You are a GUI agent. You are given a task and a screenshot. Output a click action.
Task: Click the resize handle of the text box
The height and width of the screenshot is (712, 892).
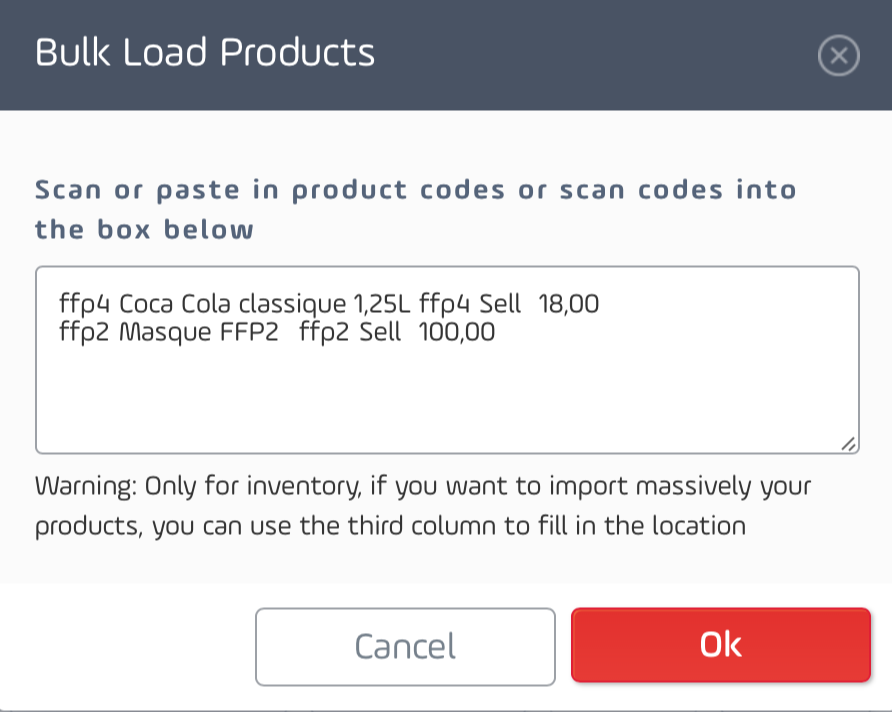(848, 444)
